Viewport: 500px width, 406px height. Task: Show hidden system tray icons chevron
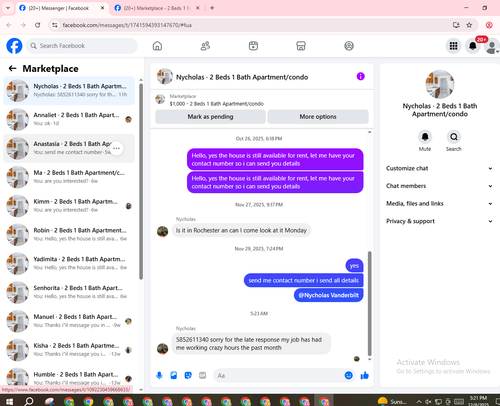419,402
